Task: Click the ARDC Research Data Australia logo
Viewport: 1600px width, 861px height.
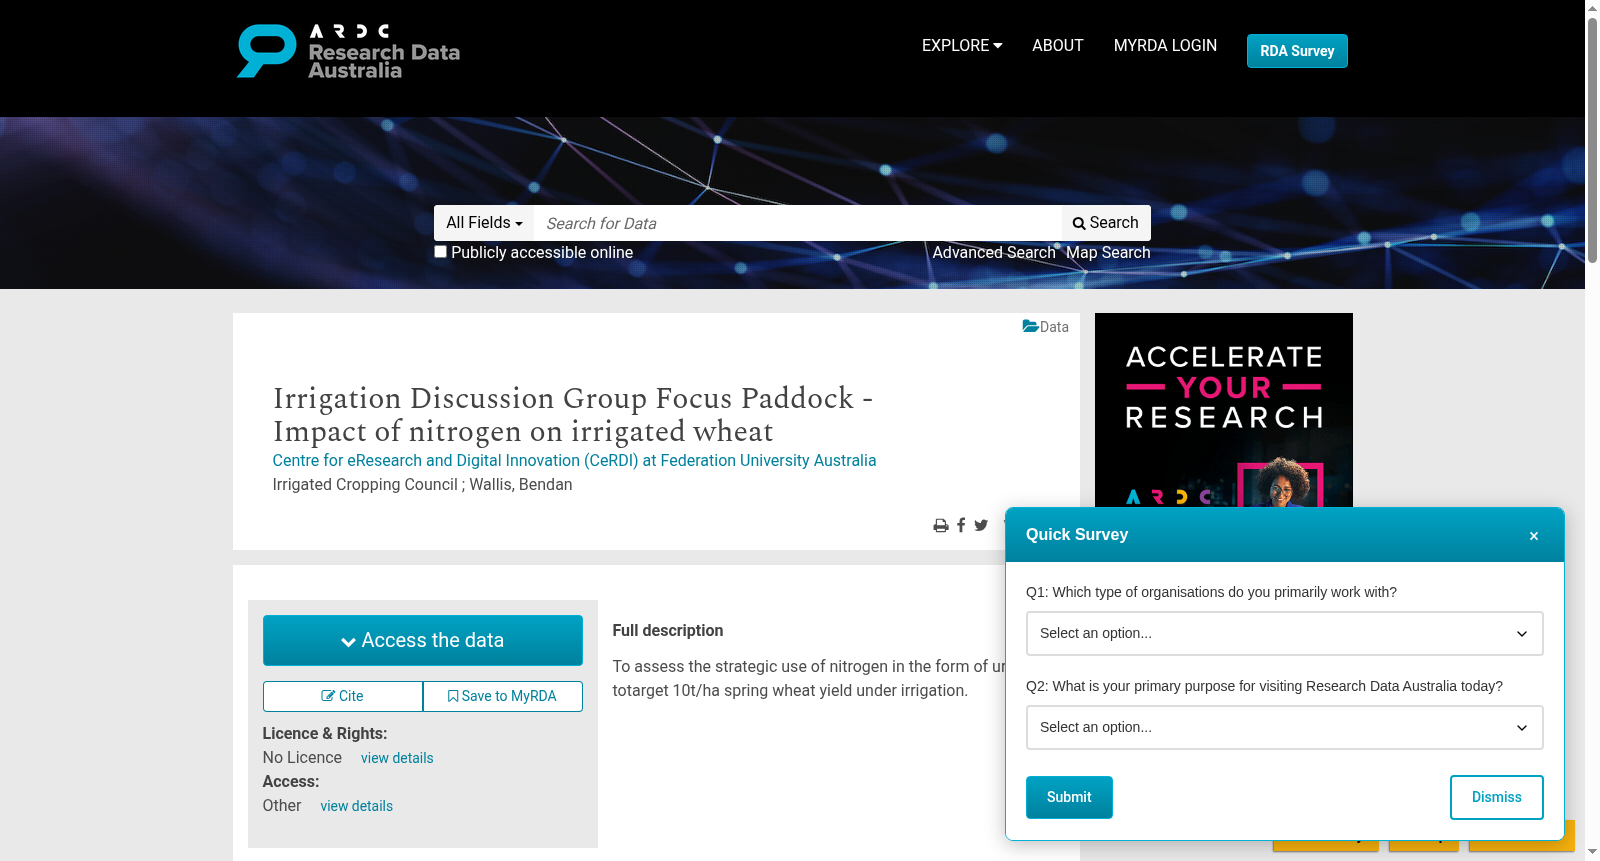Action: click(x=348, y=51)
